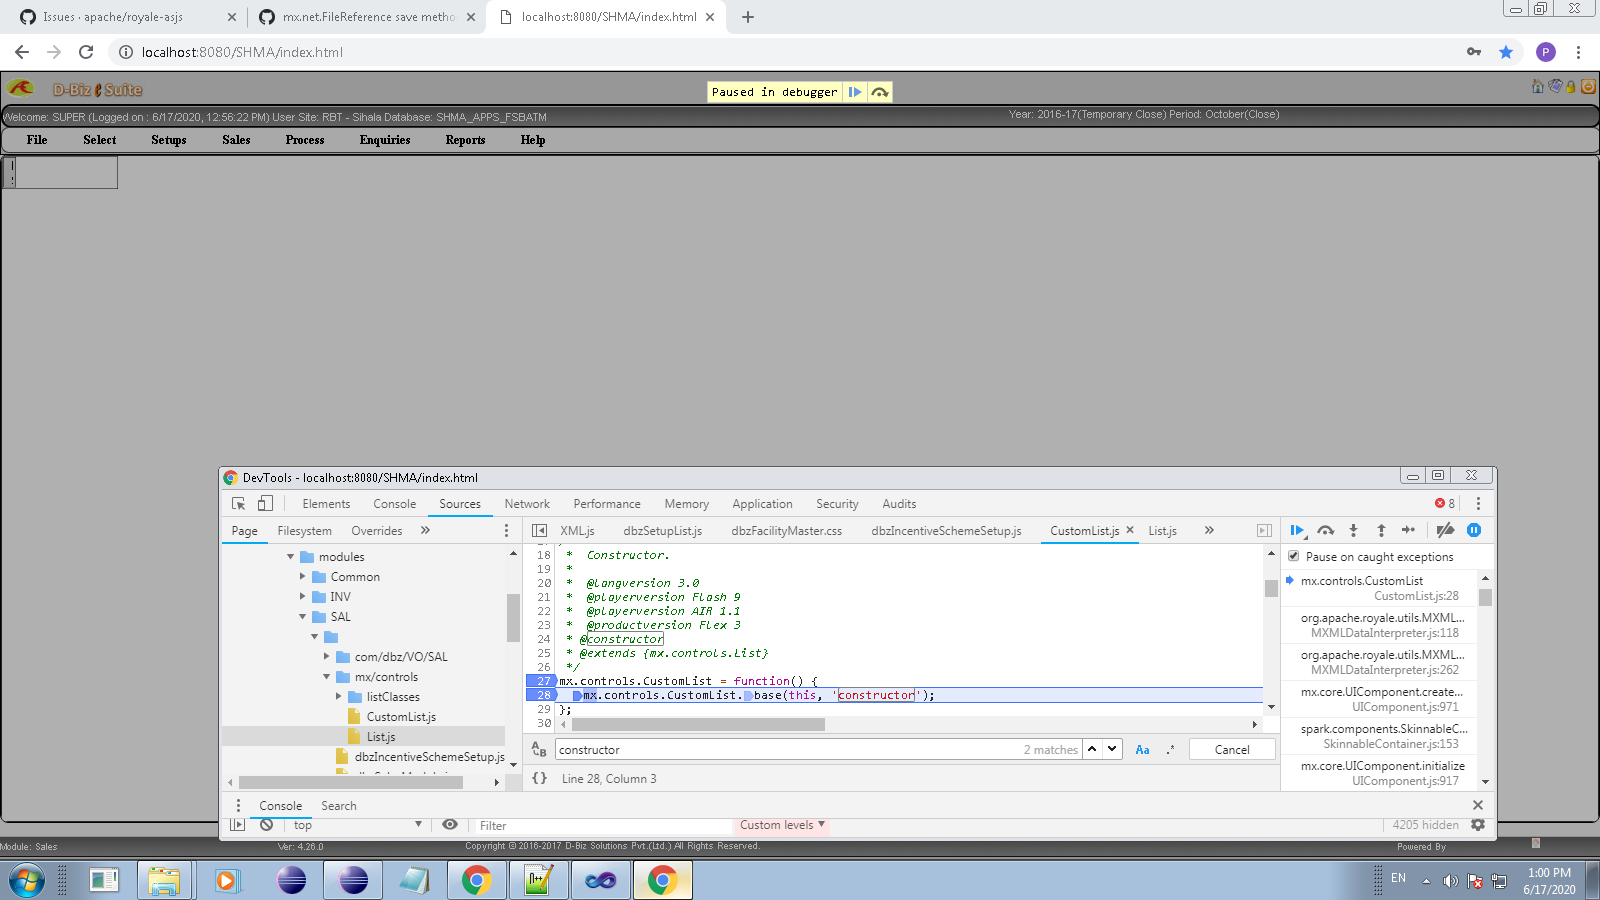Select List.js in the file tree

tap(380, 737)
